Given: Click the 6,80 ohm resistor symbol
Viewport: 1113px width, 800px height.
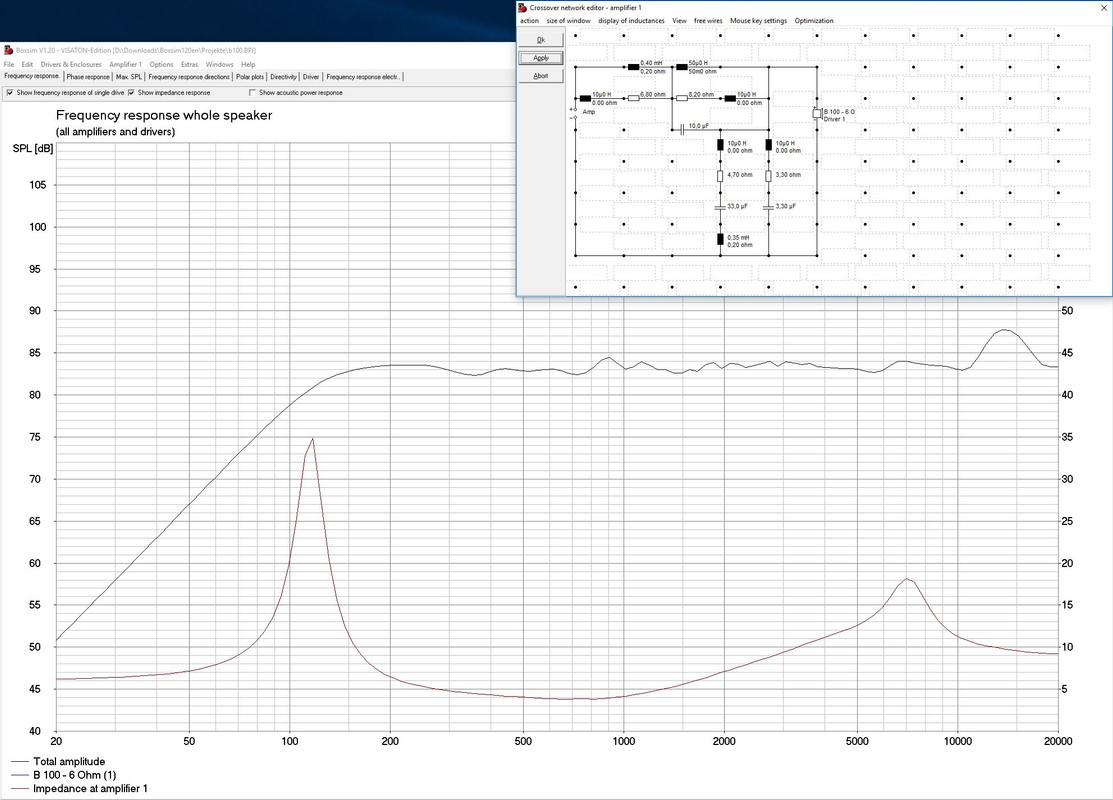Looking at the screenshot, I should 633,98.
